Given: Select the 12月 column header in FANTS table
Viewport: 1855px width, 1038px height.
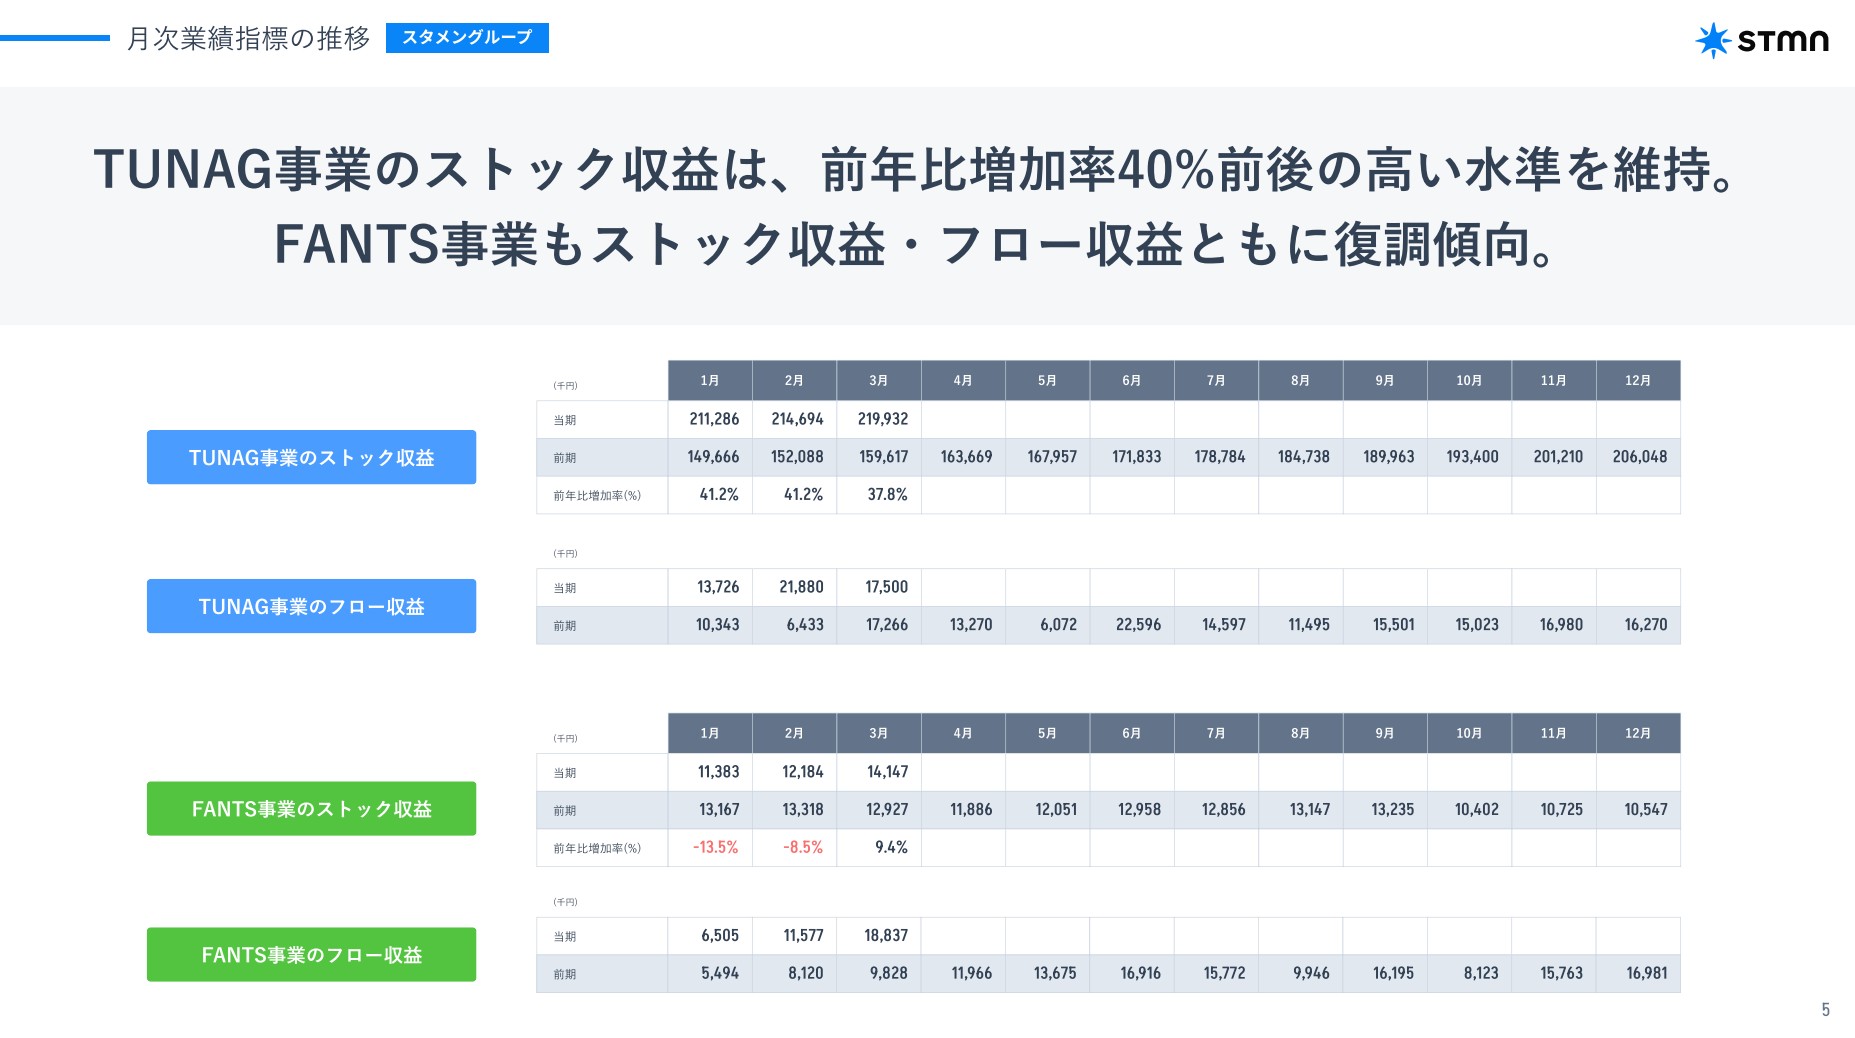Looking at the screenshot, I should (x=1639, y=732).
